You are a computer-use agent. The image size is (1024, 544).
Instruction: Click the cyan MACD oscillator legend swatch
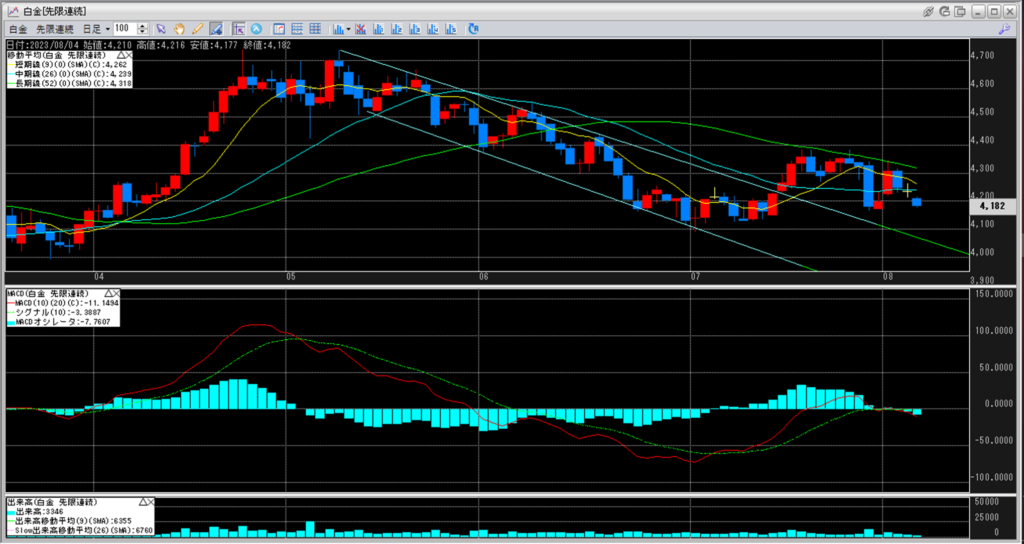11,320
